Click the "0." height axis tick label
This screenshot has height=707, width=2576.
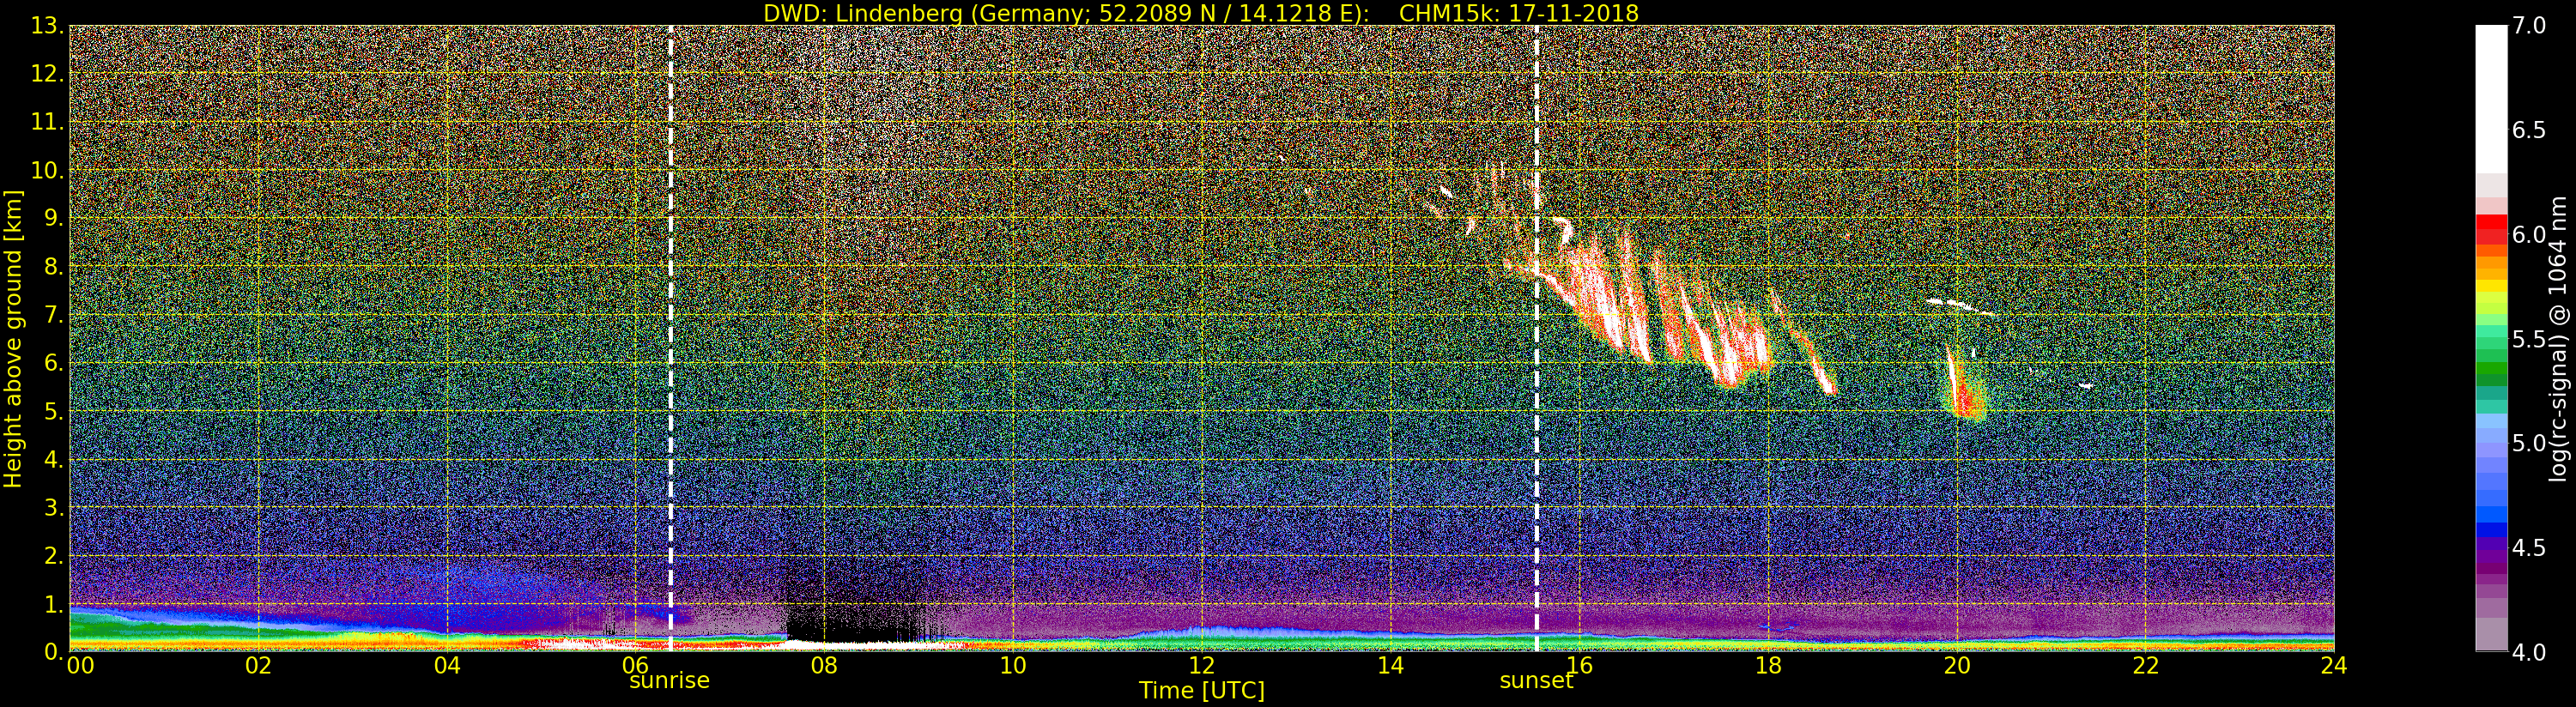point(53,651)
